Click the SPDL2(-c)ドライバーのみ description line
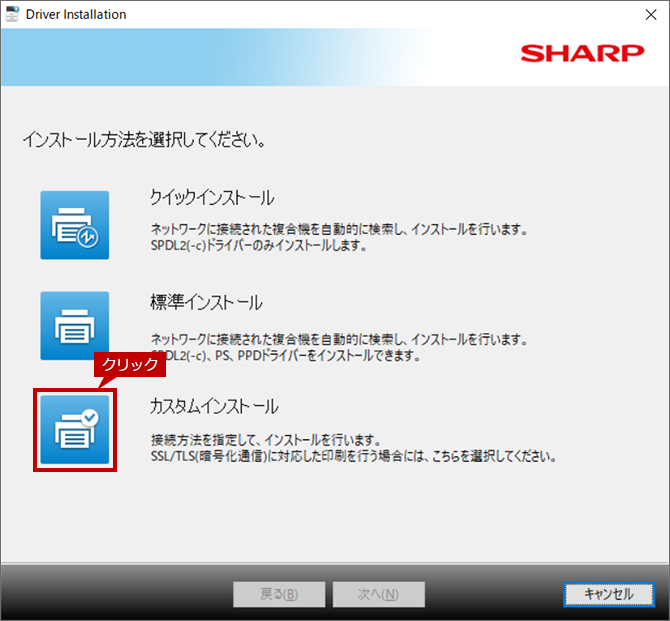The height and width of the screenshot is (621, 670). tap(259, 245)
